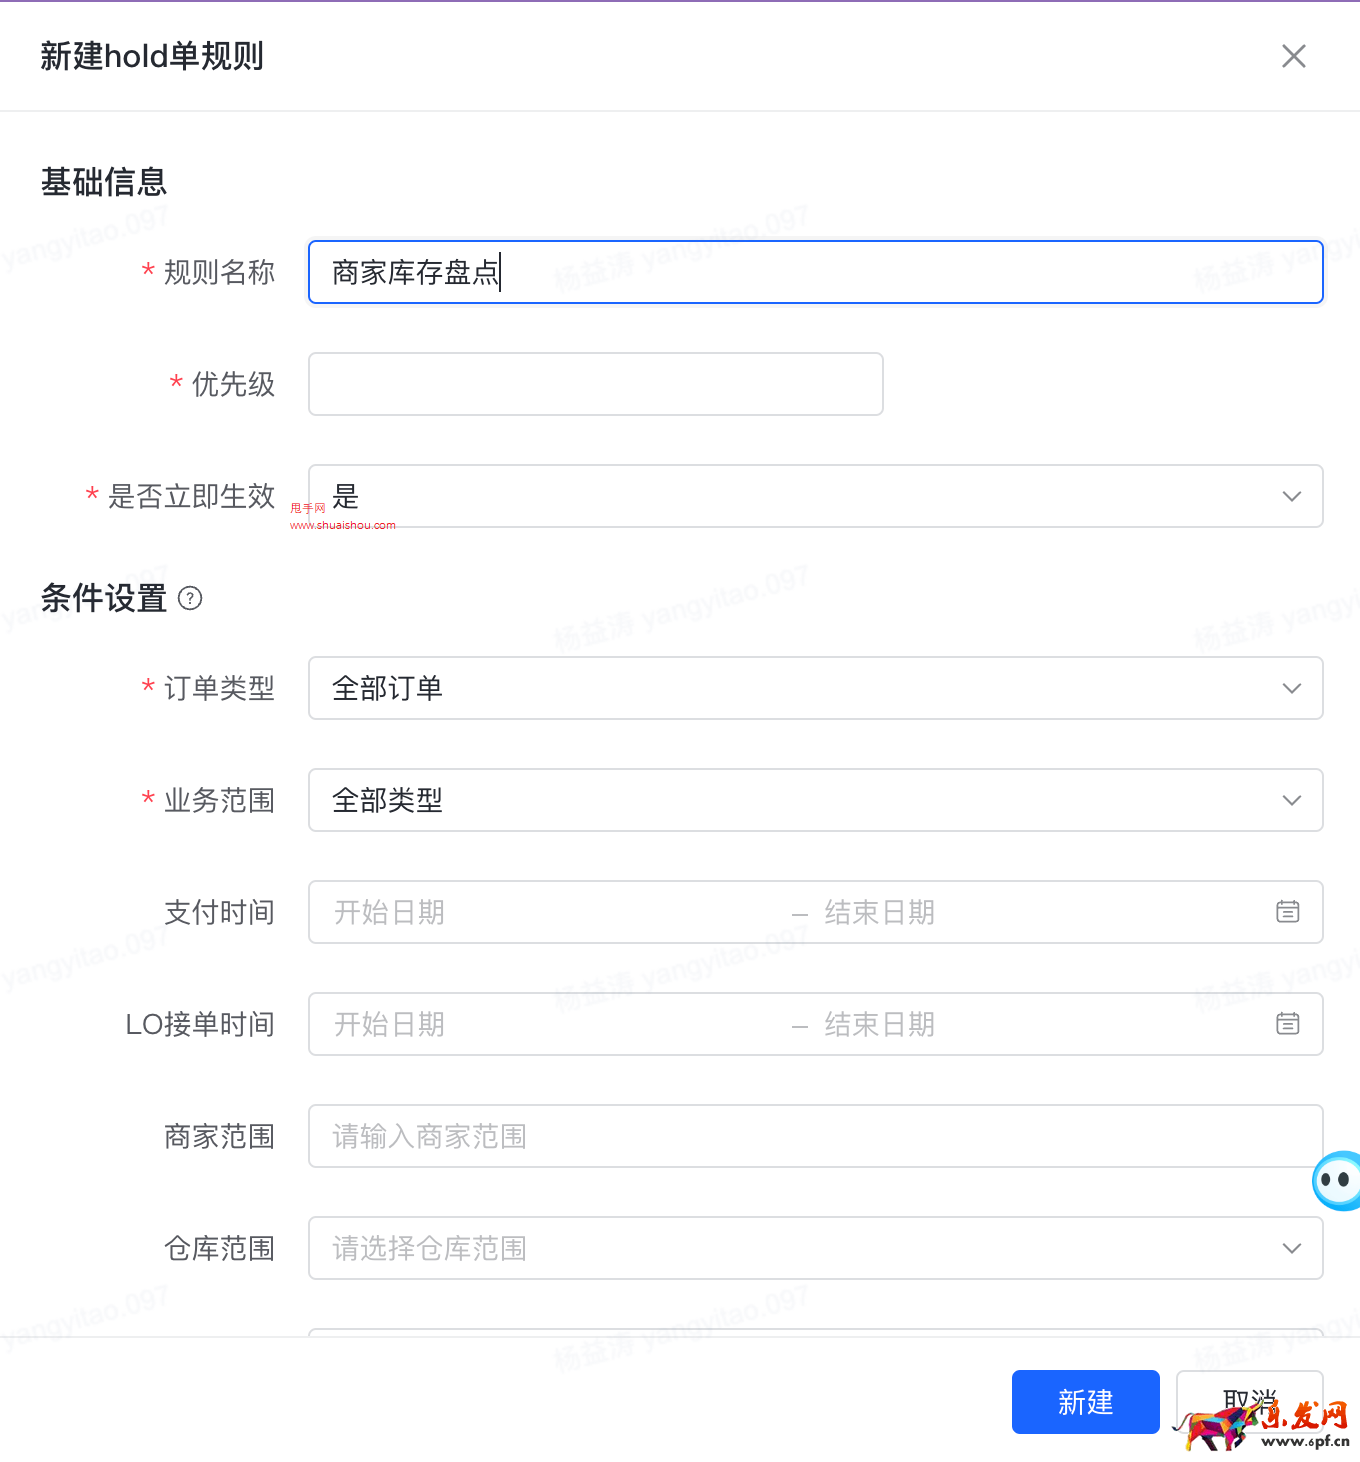Click the 取消 cancel button
Image resolution: width=1360 pixels, height=1462 pixels.
[1249, 1402]
